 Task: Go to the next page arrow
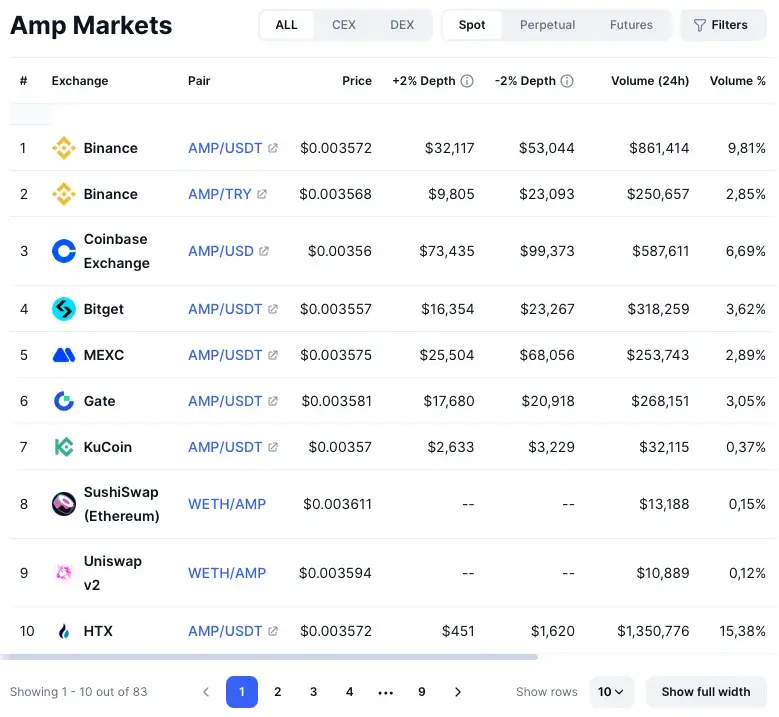[x=458, y=692]
